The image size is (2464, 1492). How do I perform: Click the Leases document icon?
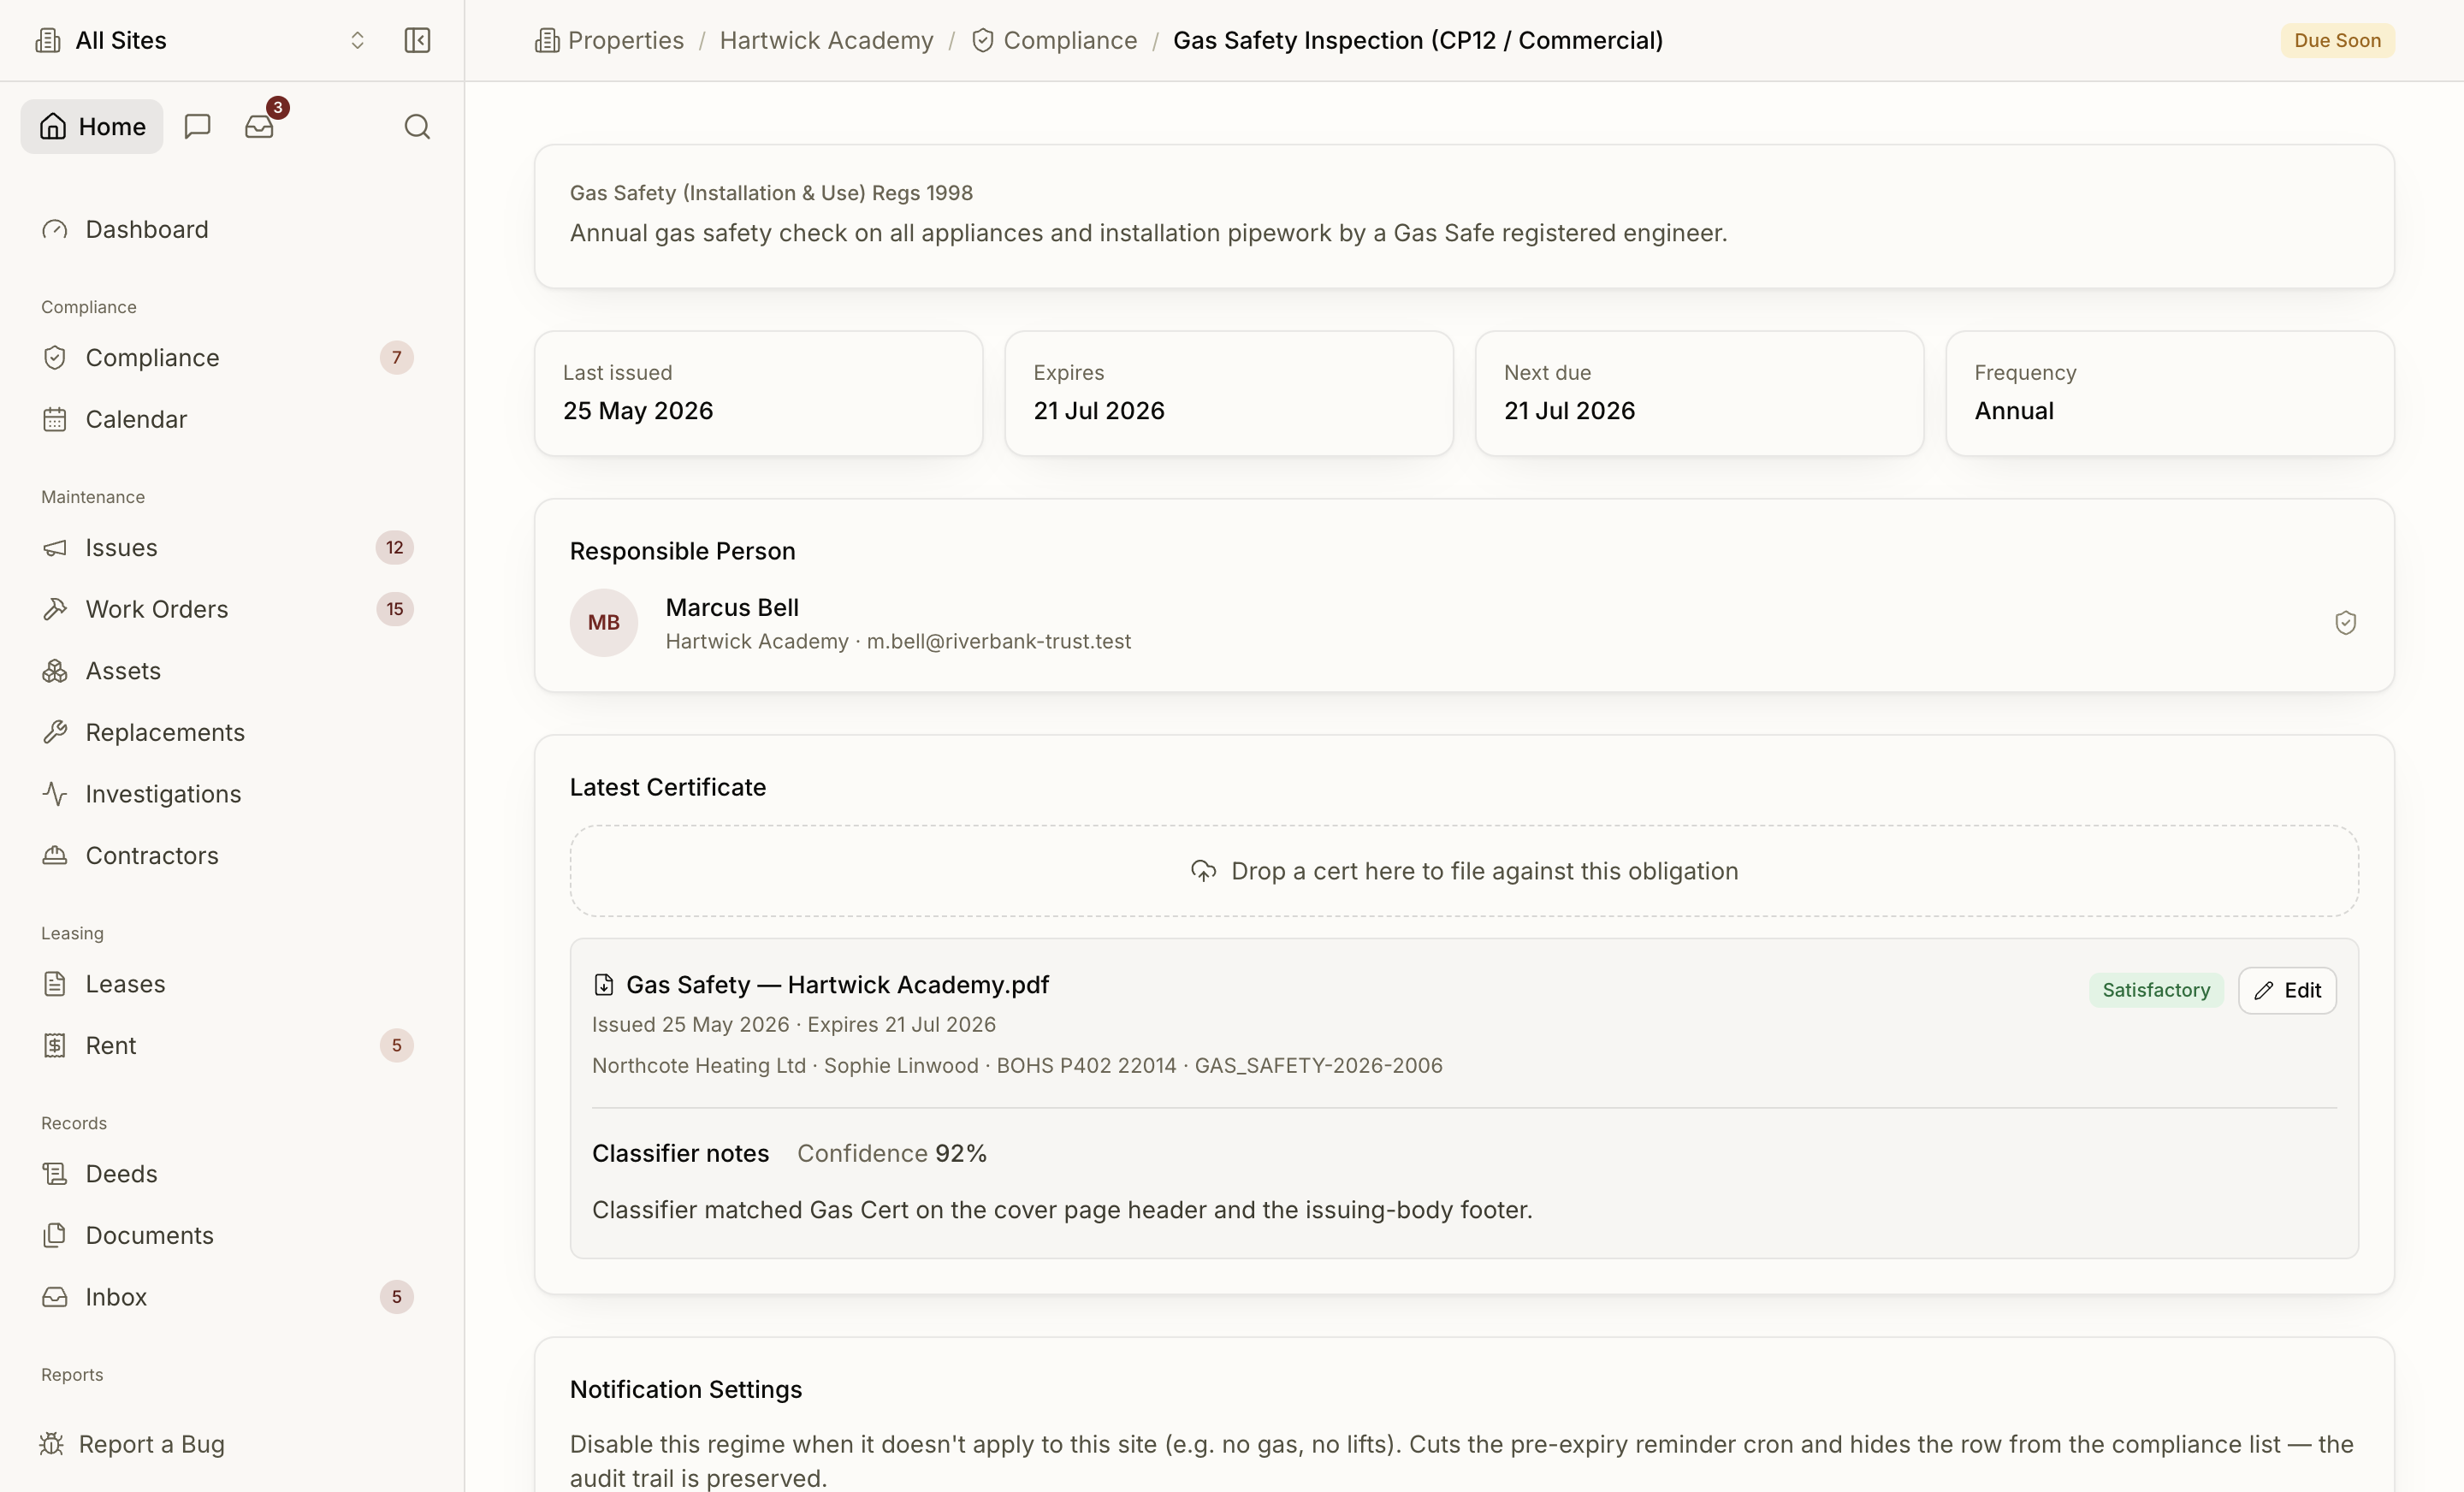coord(55,983)
